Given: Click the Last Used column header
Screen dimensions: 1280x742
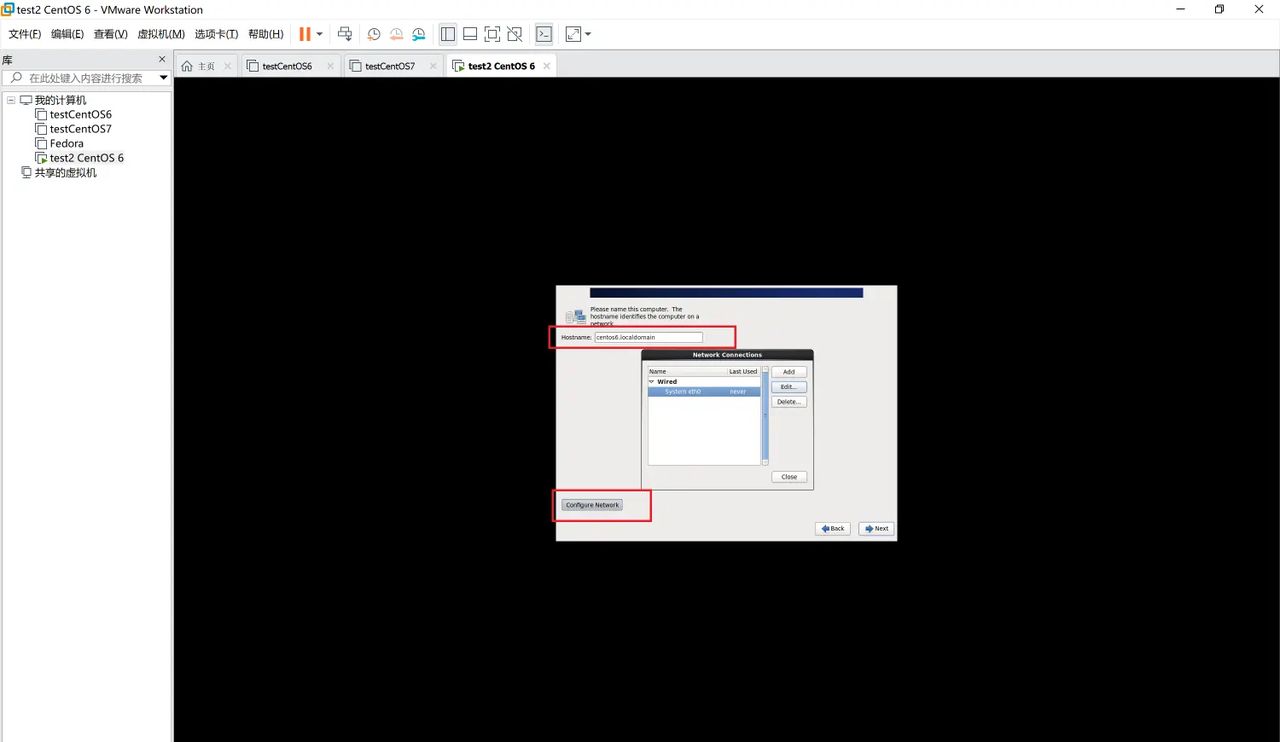Looking at the screenshot, I should 744,371.
